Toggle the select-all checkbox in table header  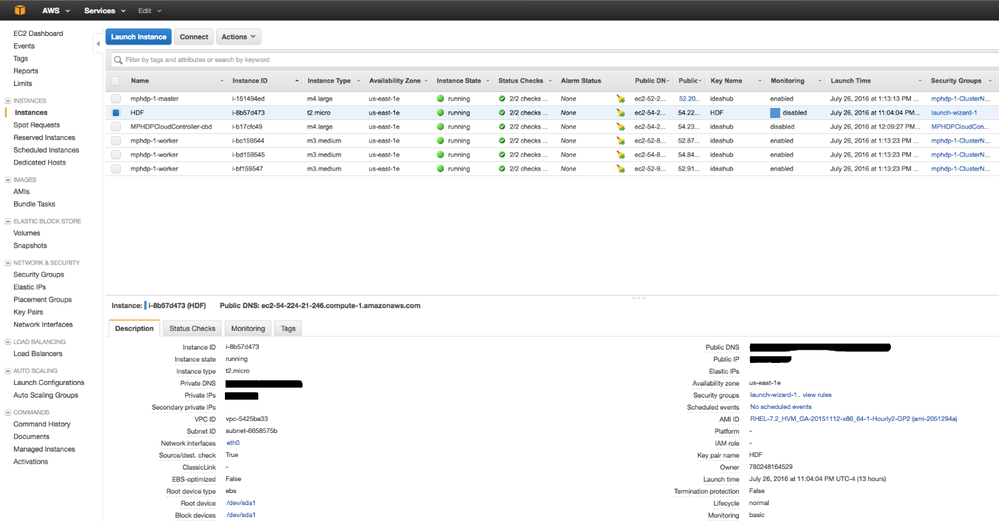[116, 81]
